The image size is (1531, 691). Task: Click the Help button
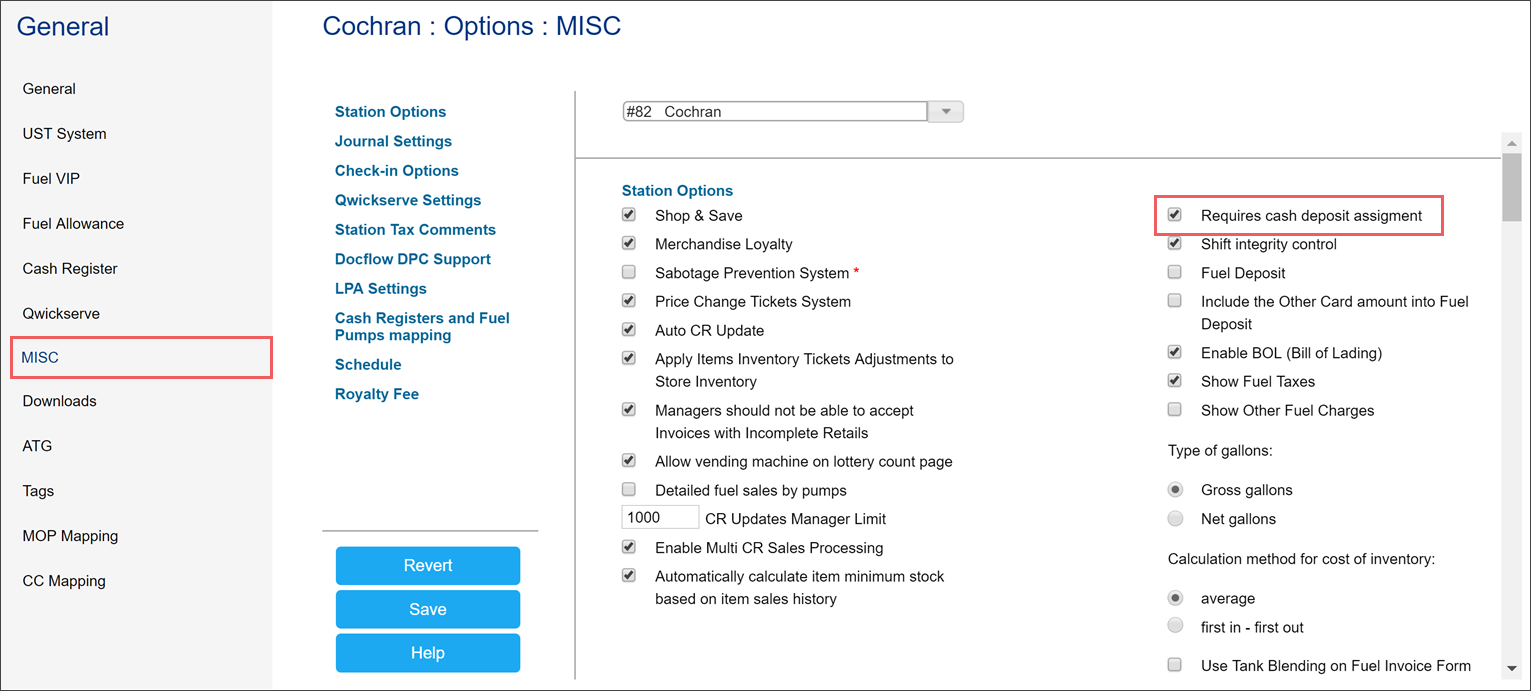pyautogui.click(x=428, y=654)
